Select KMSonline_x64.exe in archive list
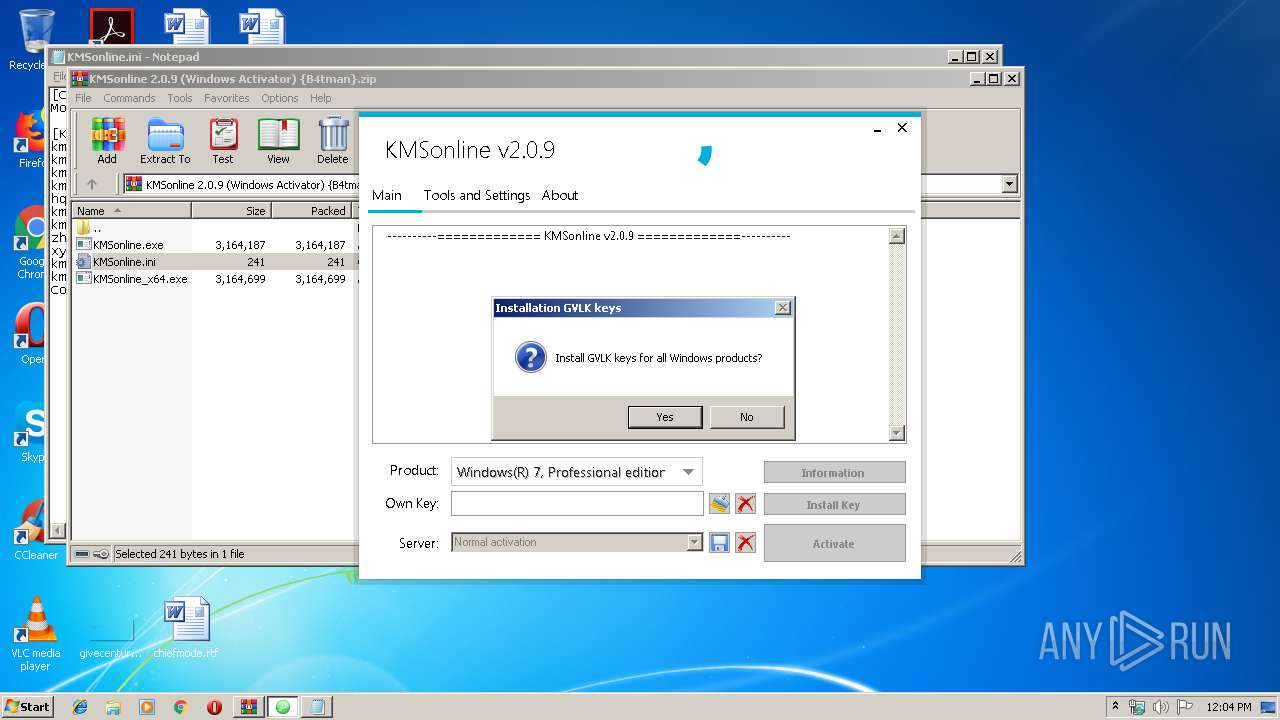The image size is (1280, 720). coord(139,279)
